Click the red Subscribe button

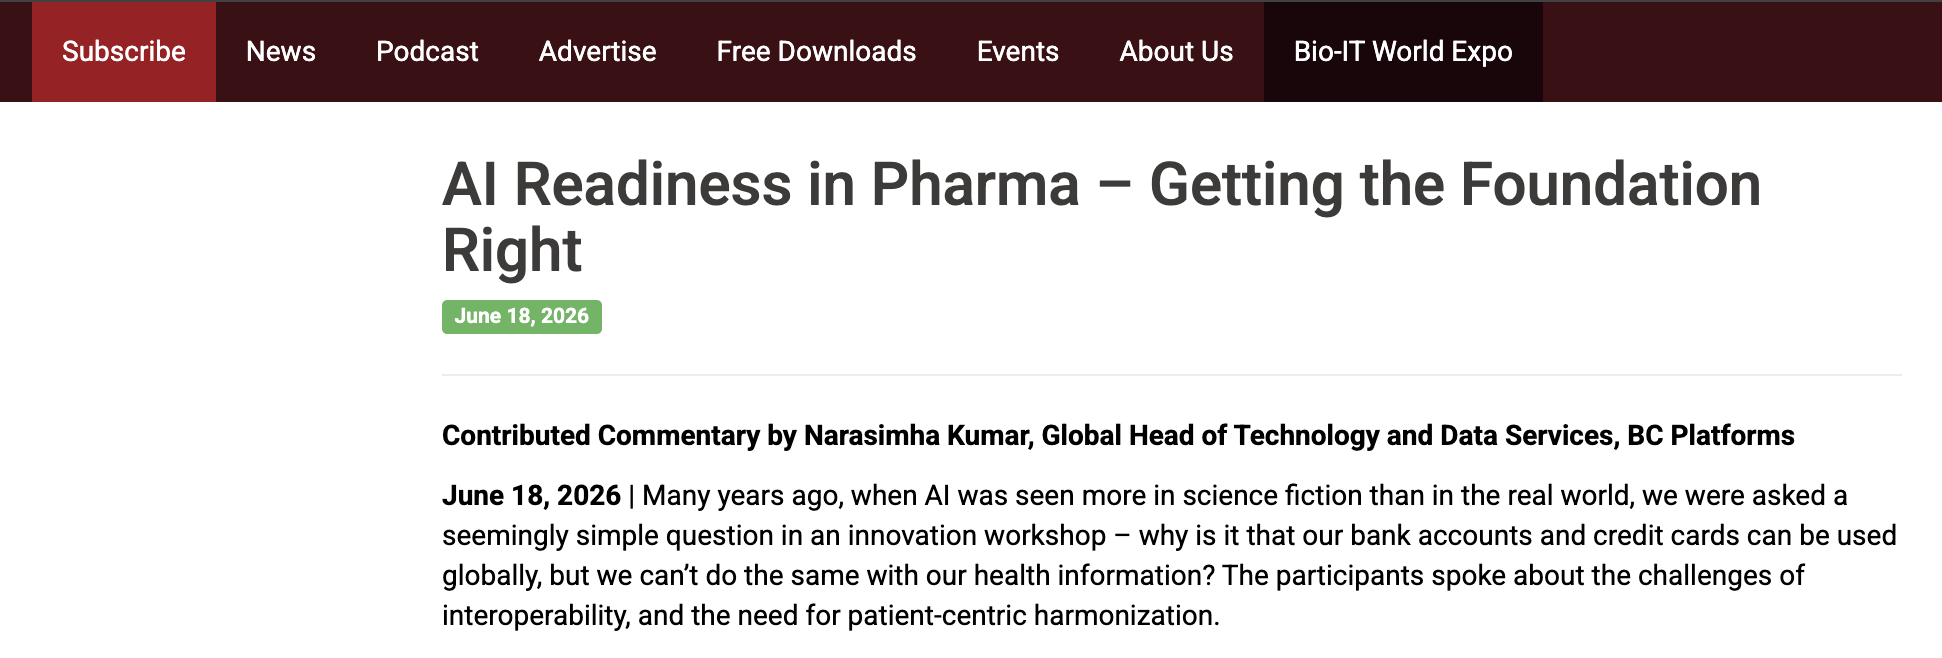click(124, 52)
